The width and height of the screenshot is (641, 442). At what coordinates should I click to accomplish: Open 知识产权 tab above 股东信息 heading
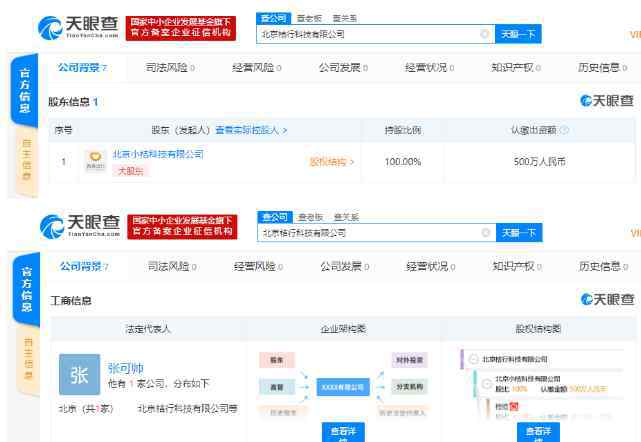[516, 67]
